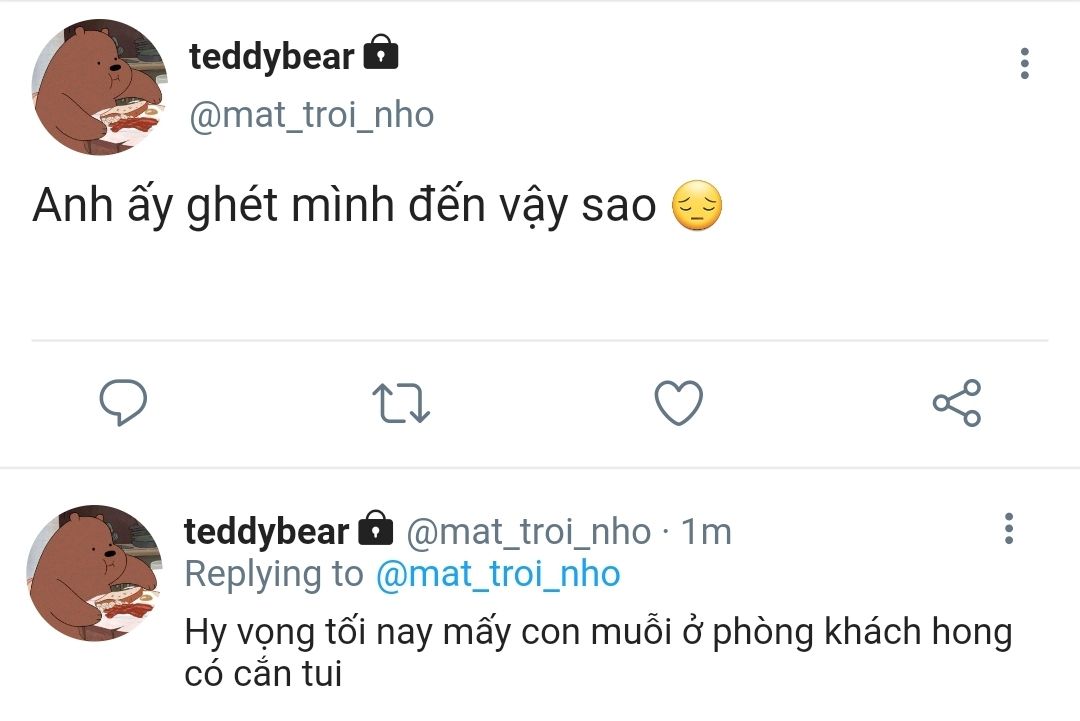1080x721 pixels.
Task: Open the share icon options
Action: pyautogui.click(x=956, y=402)
